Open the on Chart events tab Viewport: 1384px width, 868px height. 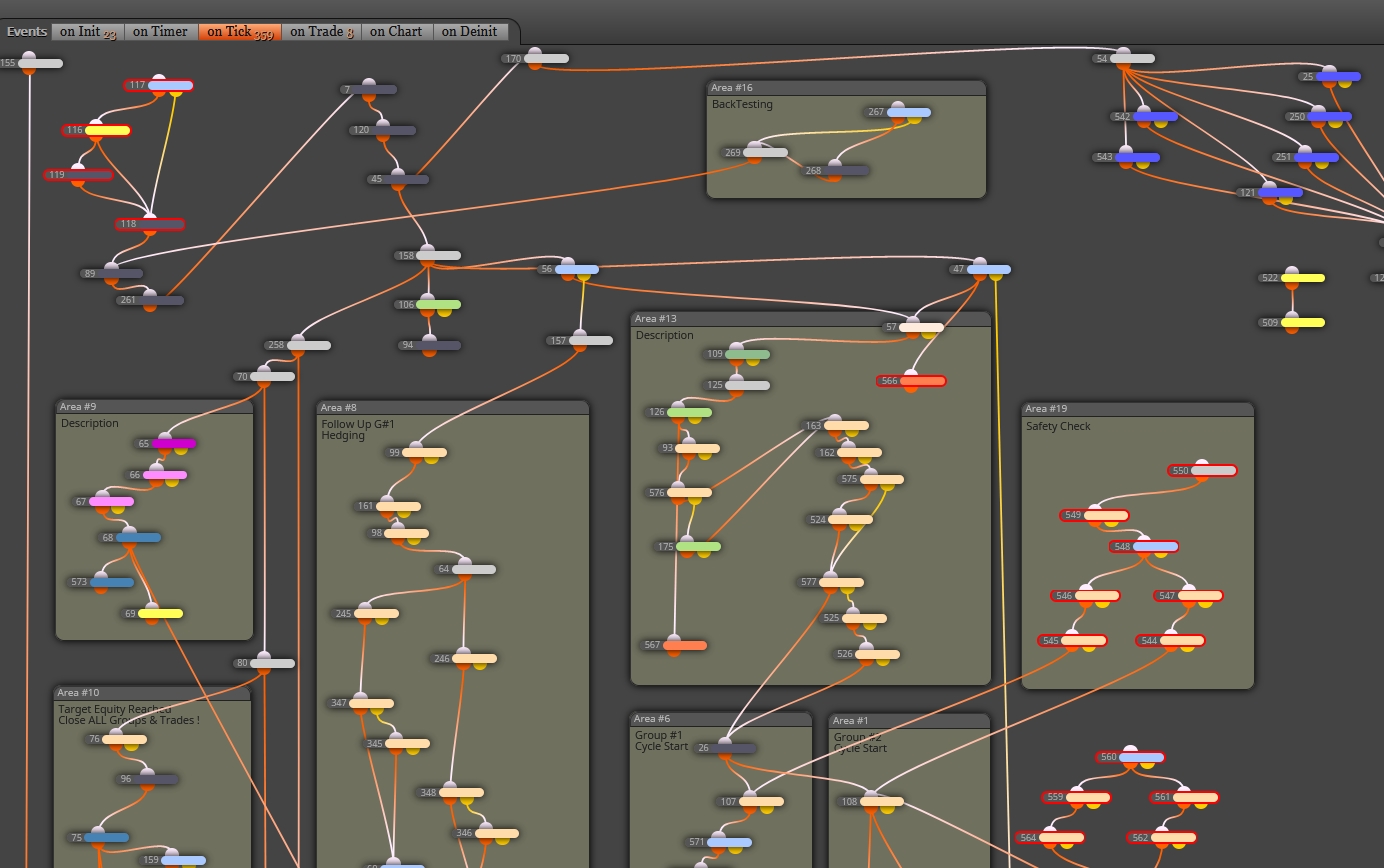pos(396,32)
